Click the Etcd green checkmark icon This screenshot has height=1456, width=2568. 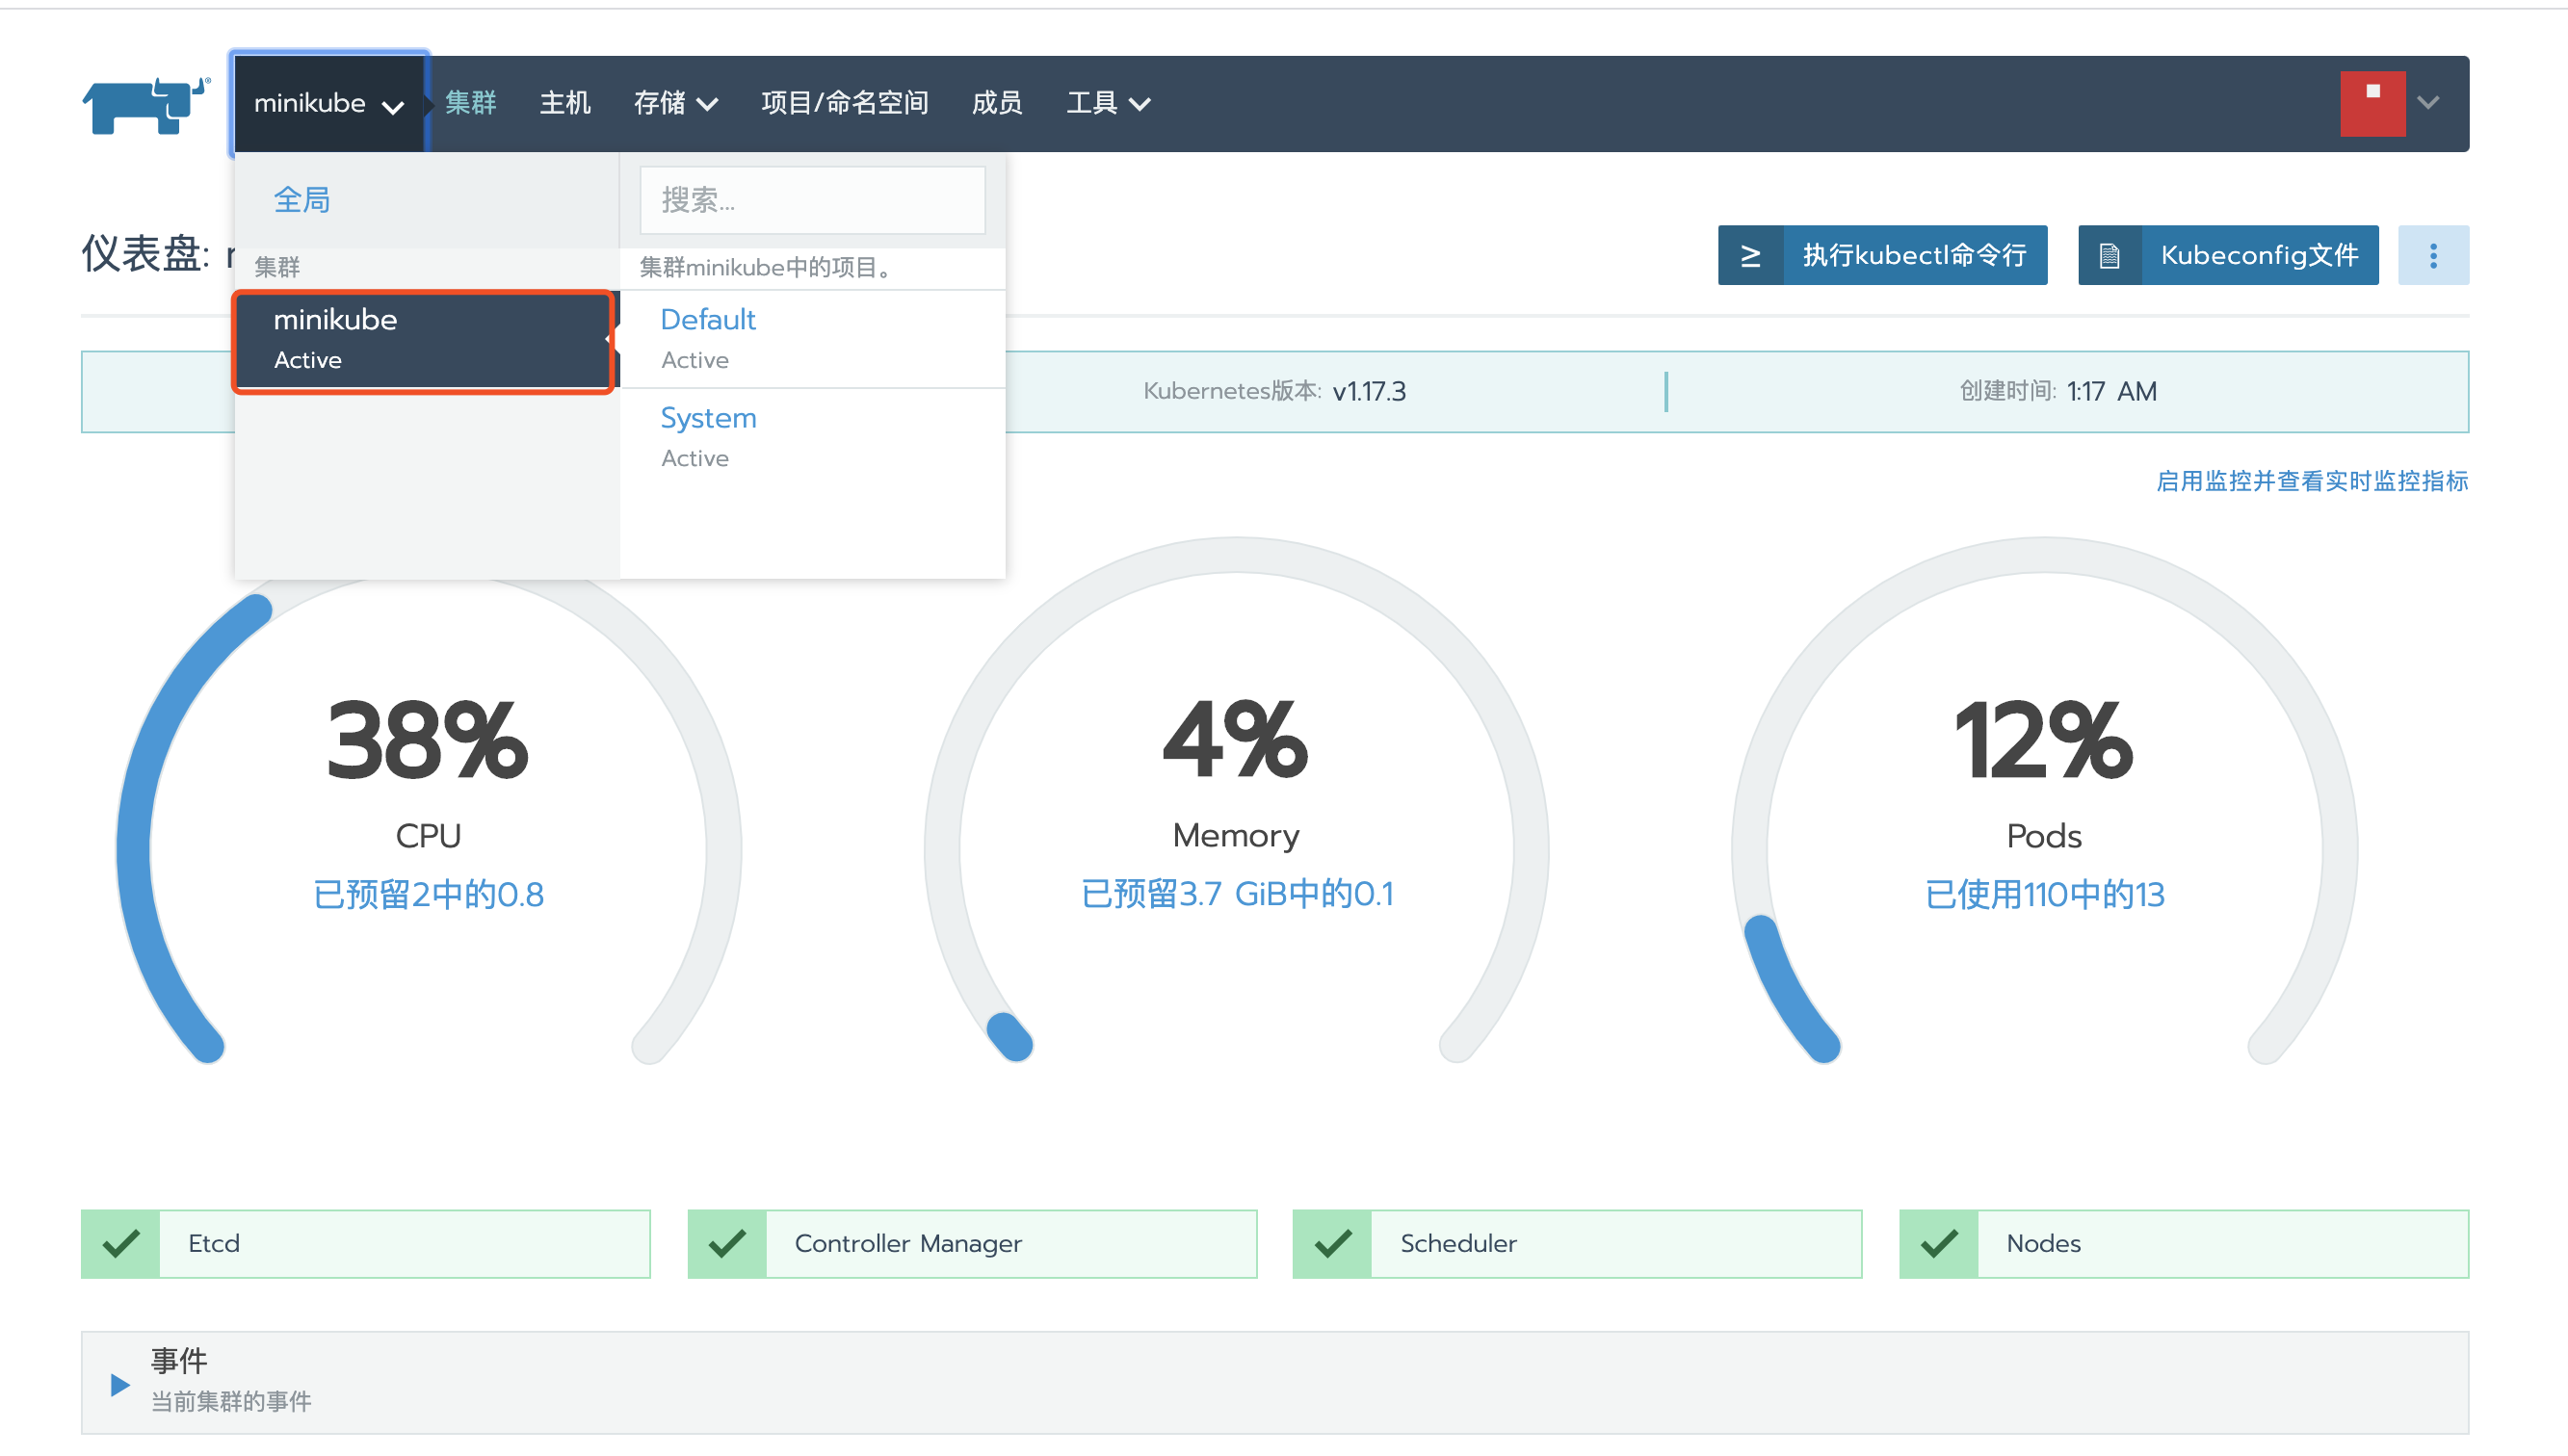(x=121, y=1243)
